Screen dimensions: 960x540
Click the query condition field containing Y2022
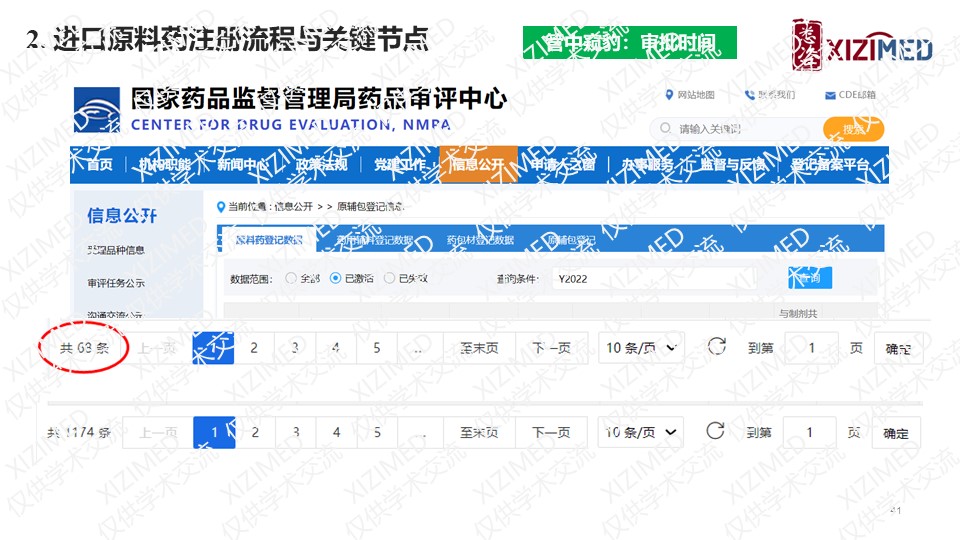660,279
